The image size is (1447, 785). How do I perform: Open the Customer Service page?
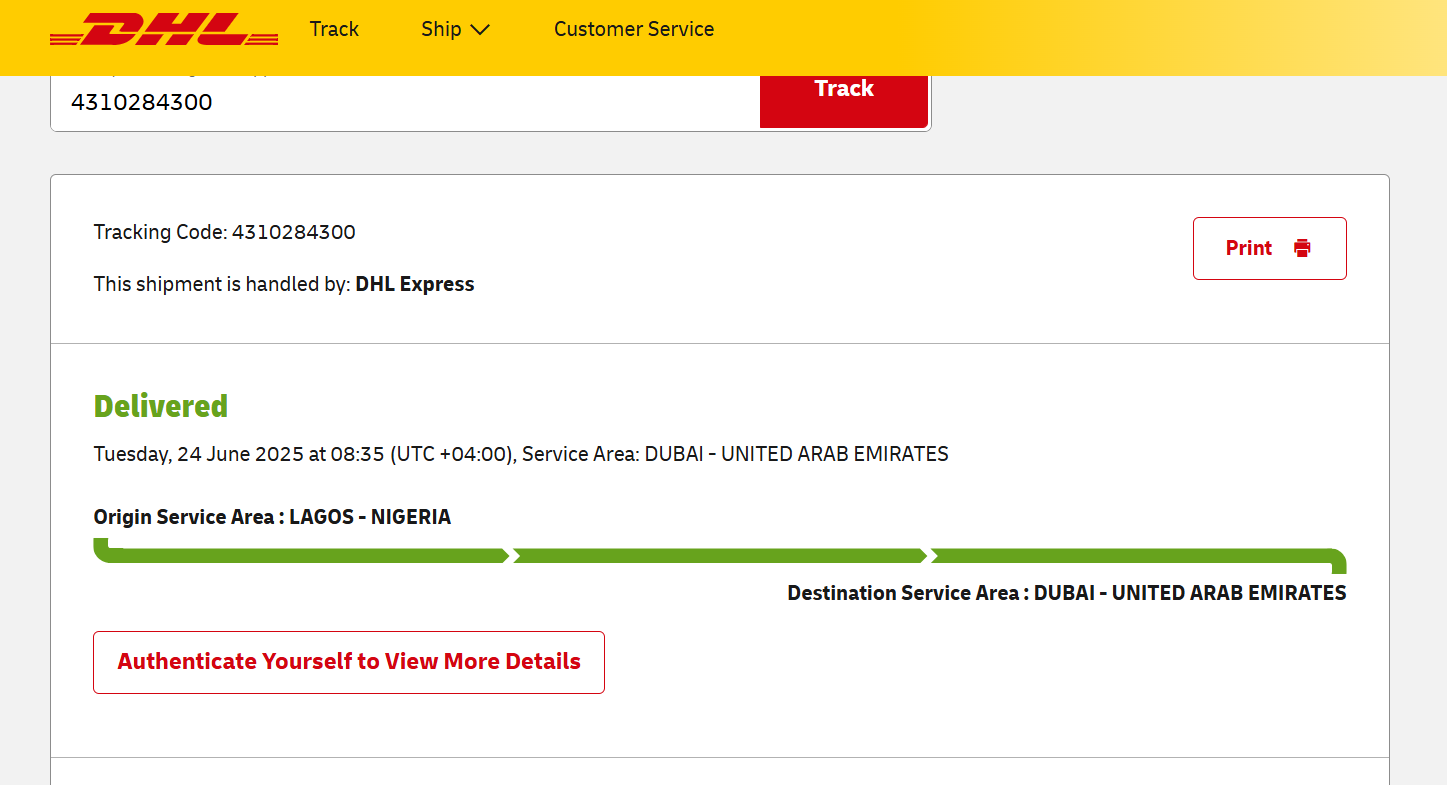click(x=634, y=29)
